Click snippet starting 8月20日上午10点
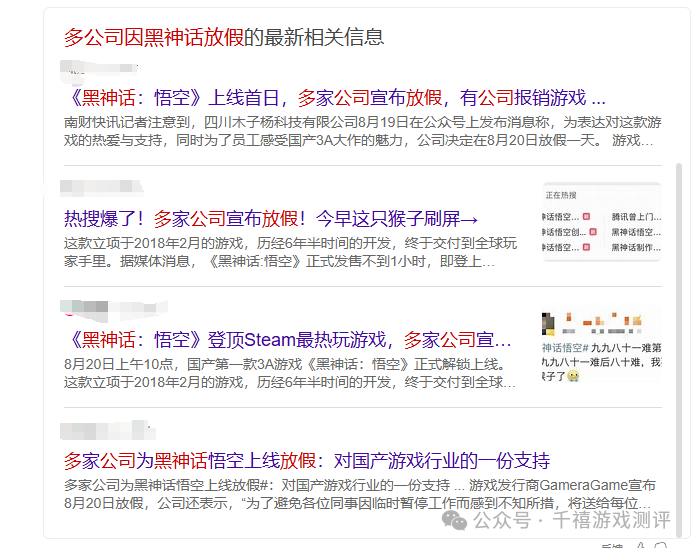Viewport: 693px width, 548px height. [290, 373]
